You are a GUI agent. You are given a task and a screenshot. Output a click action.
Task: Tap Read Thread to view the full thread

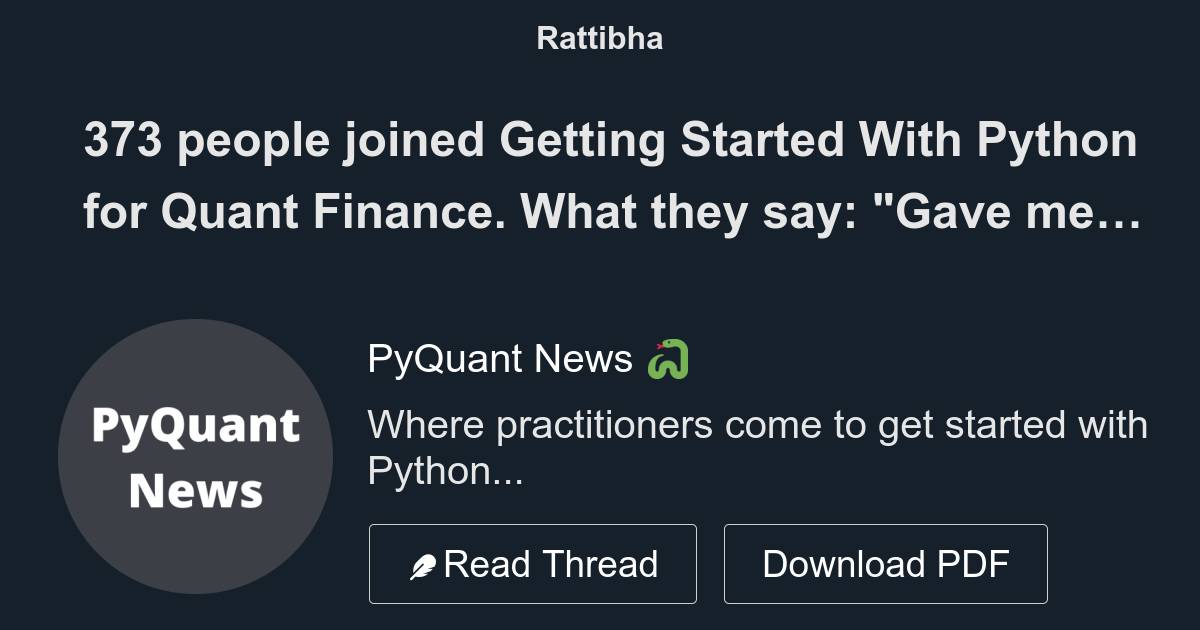tap(533, 563)
